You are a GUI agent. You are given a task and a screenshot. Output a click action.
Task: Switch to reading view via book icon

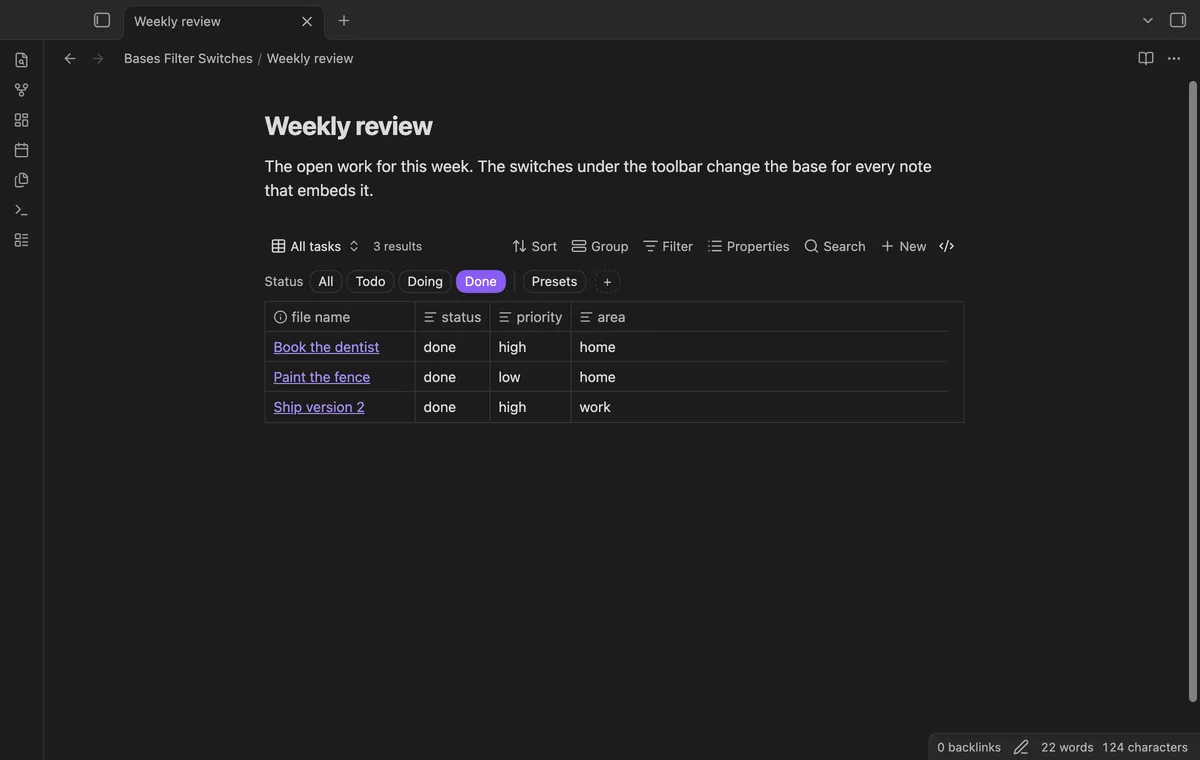[1146, 59]
